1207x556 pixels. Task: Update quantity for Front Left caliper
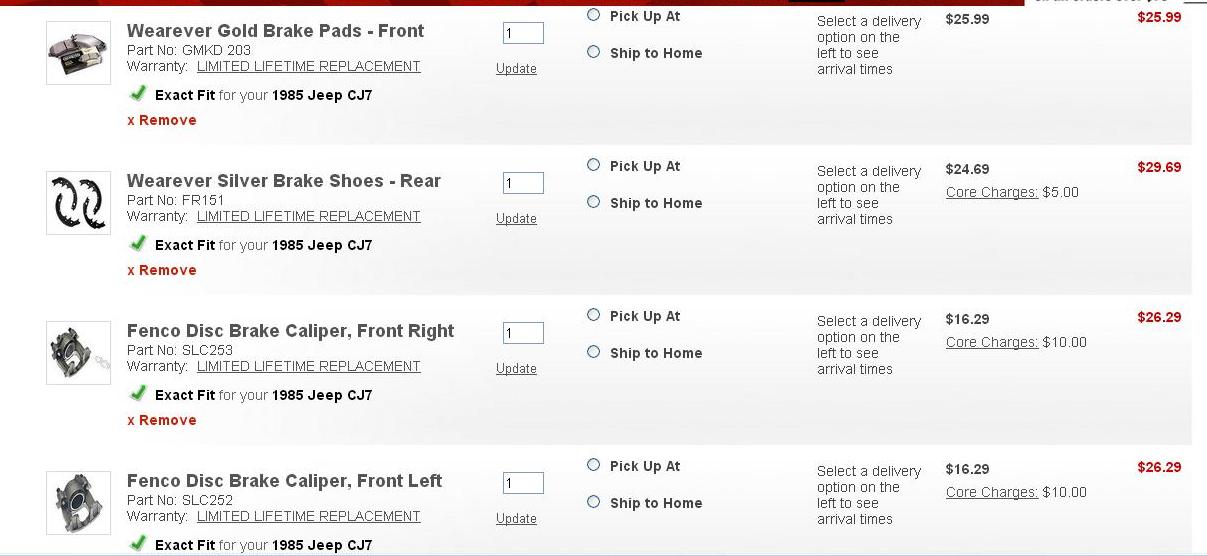coord(516,519)
